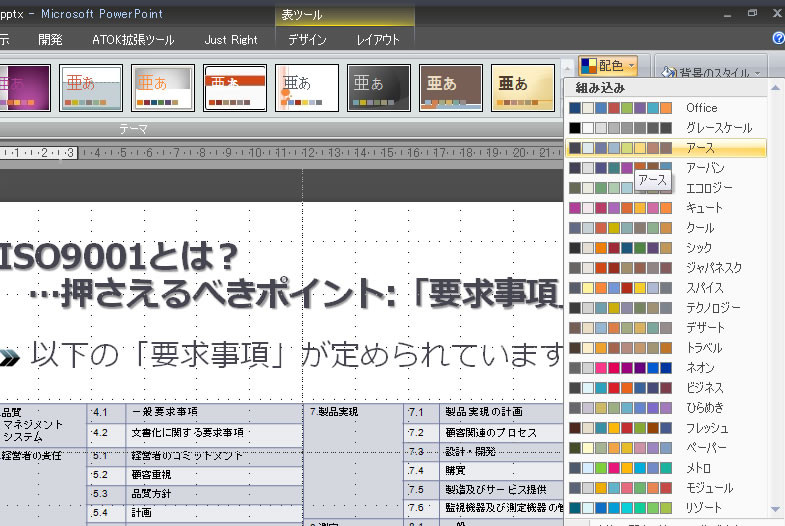
Task: Apply the フレッシュ color scheme
Action: point(666,428)
